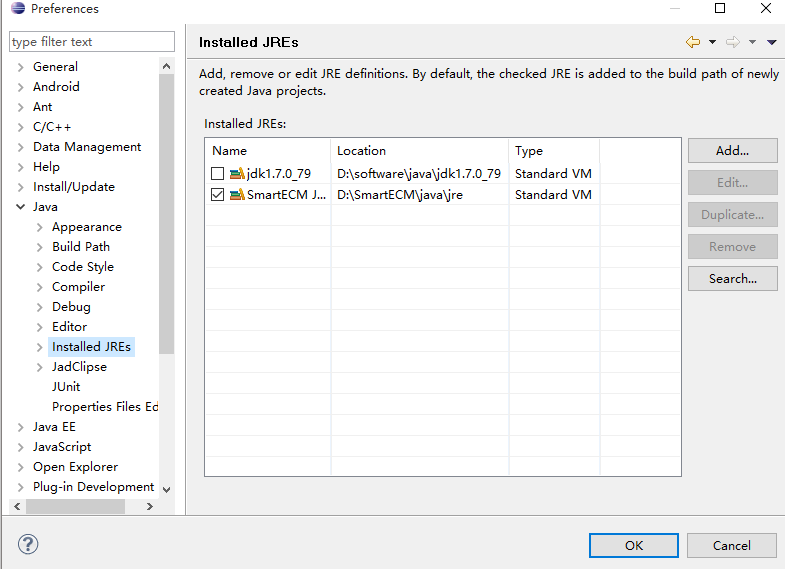Click the Search... button
Viewport: 785px width, 569px height.
[x=732, y=279]
